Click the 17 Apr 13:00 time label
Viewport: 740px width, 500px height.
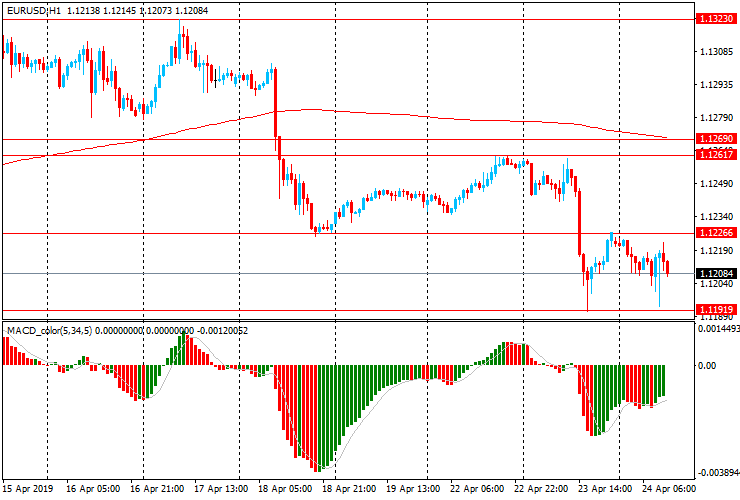tap(221, 489)
